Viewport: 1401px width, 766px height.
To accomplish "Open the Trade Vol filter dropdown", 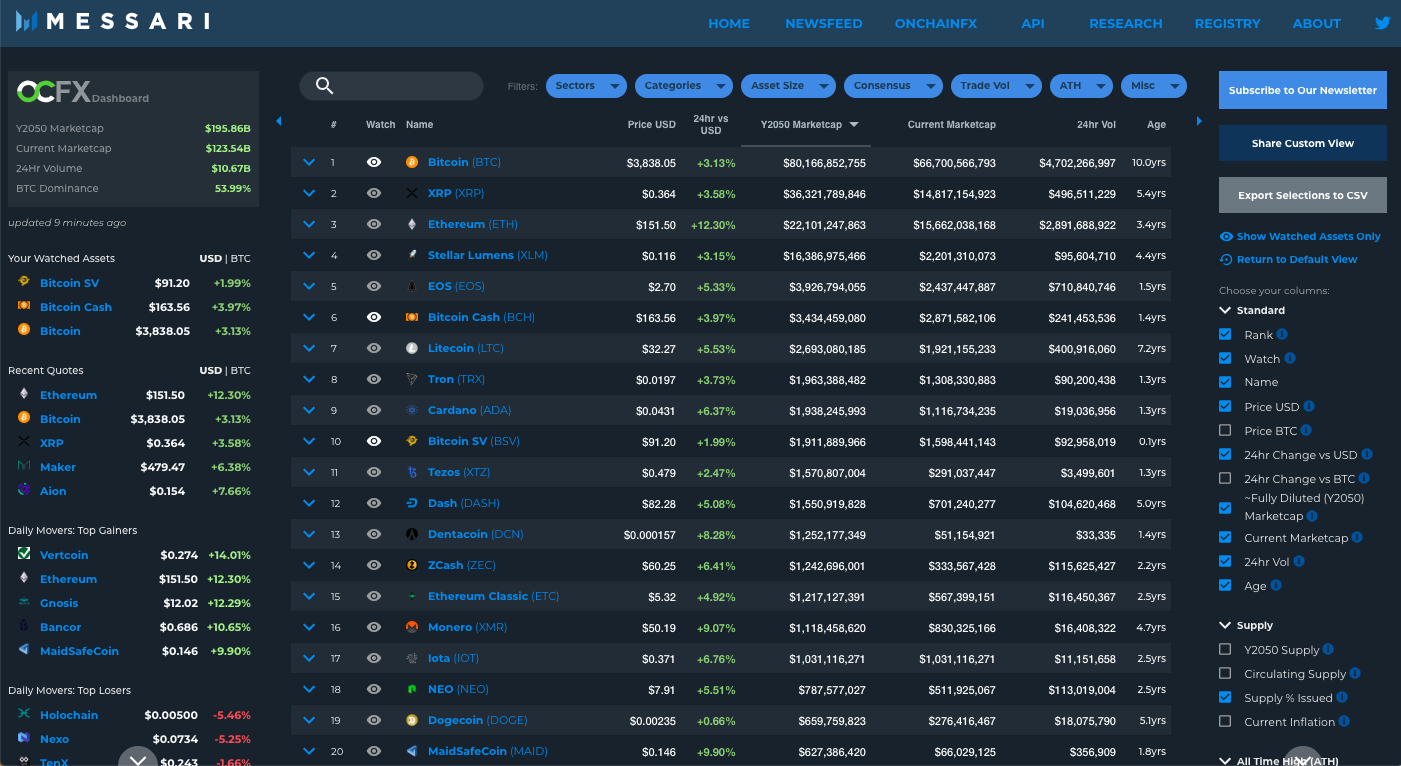I will click(996, 86).
